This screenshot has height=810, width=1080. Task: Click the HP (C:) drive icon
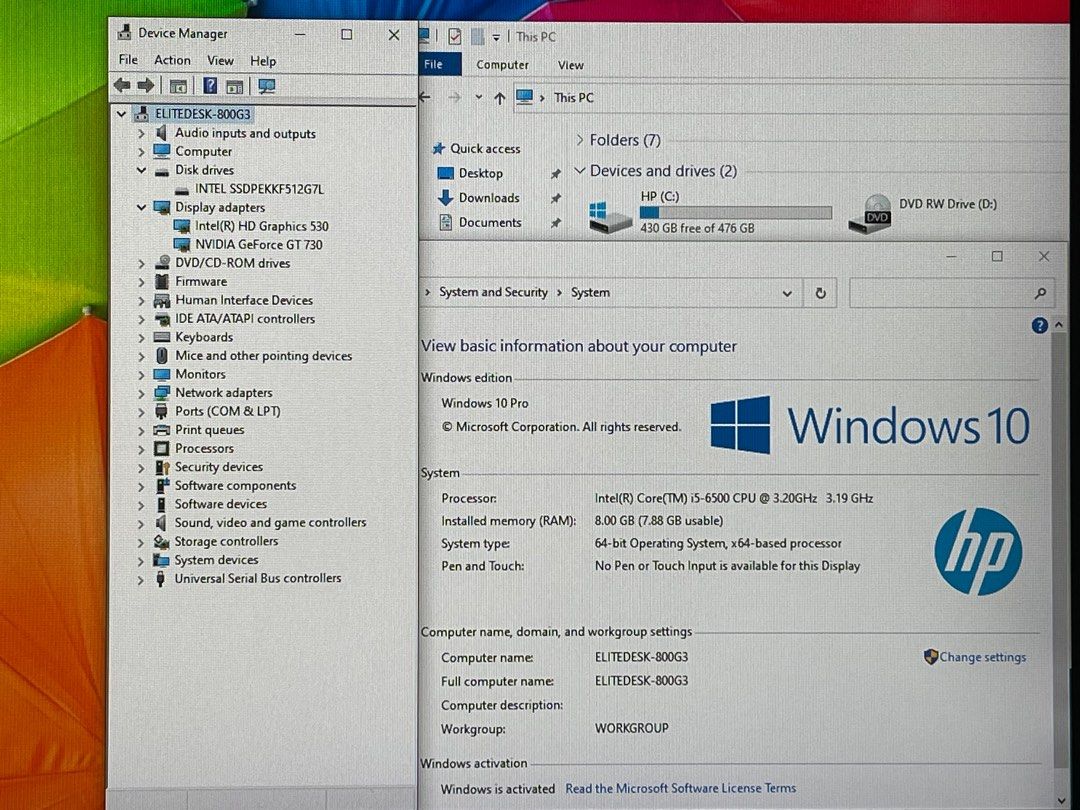coord(610,217)
